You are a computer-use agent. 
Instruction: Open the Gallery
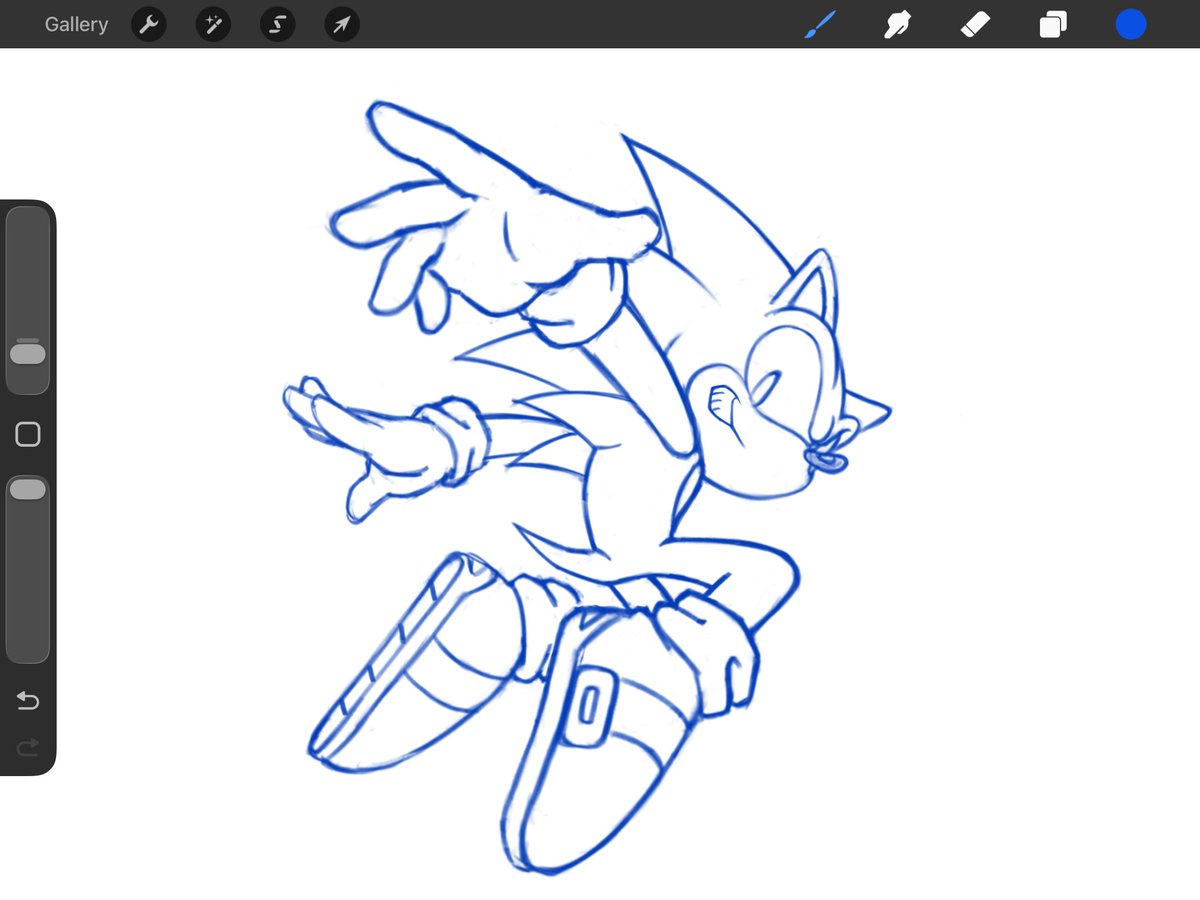click(76, 24)
